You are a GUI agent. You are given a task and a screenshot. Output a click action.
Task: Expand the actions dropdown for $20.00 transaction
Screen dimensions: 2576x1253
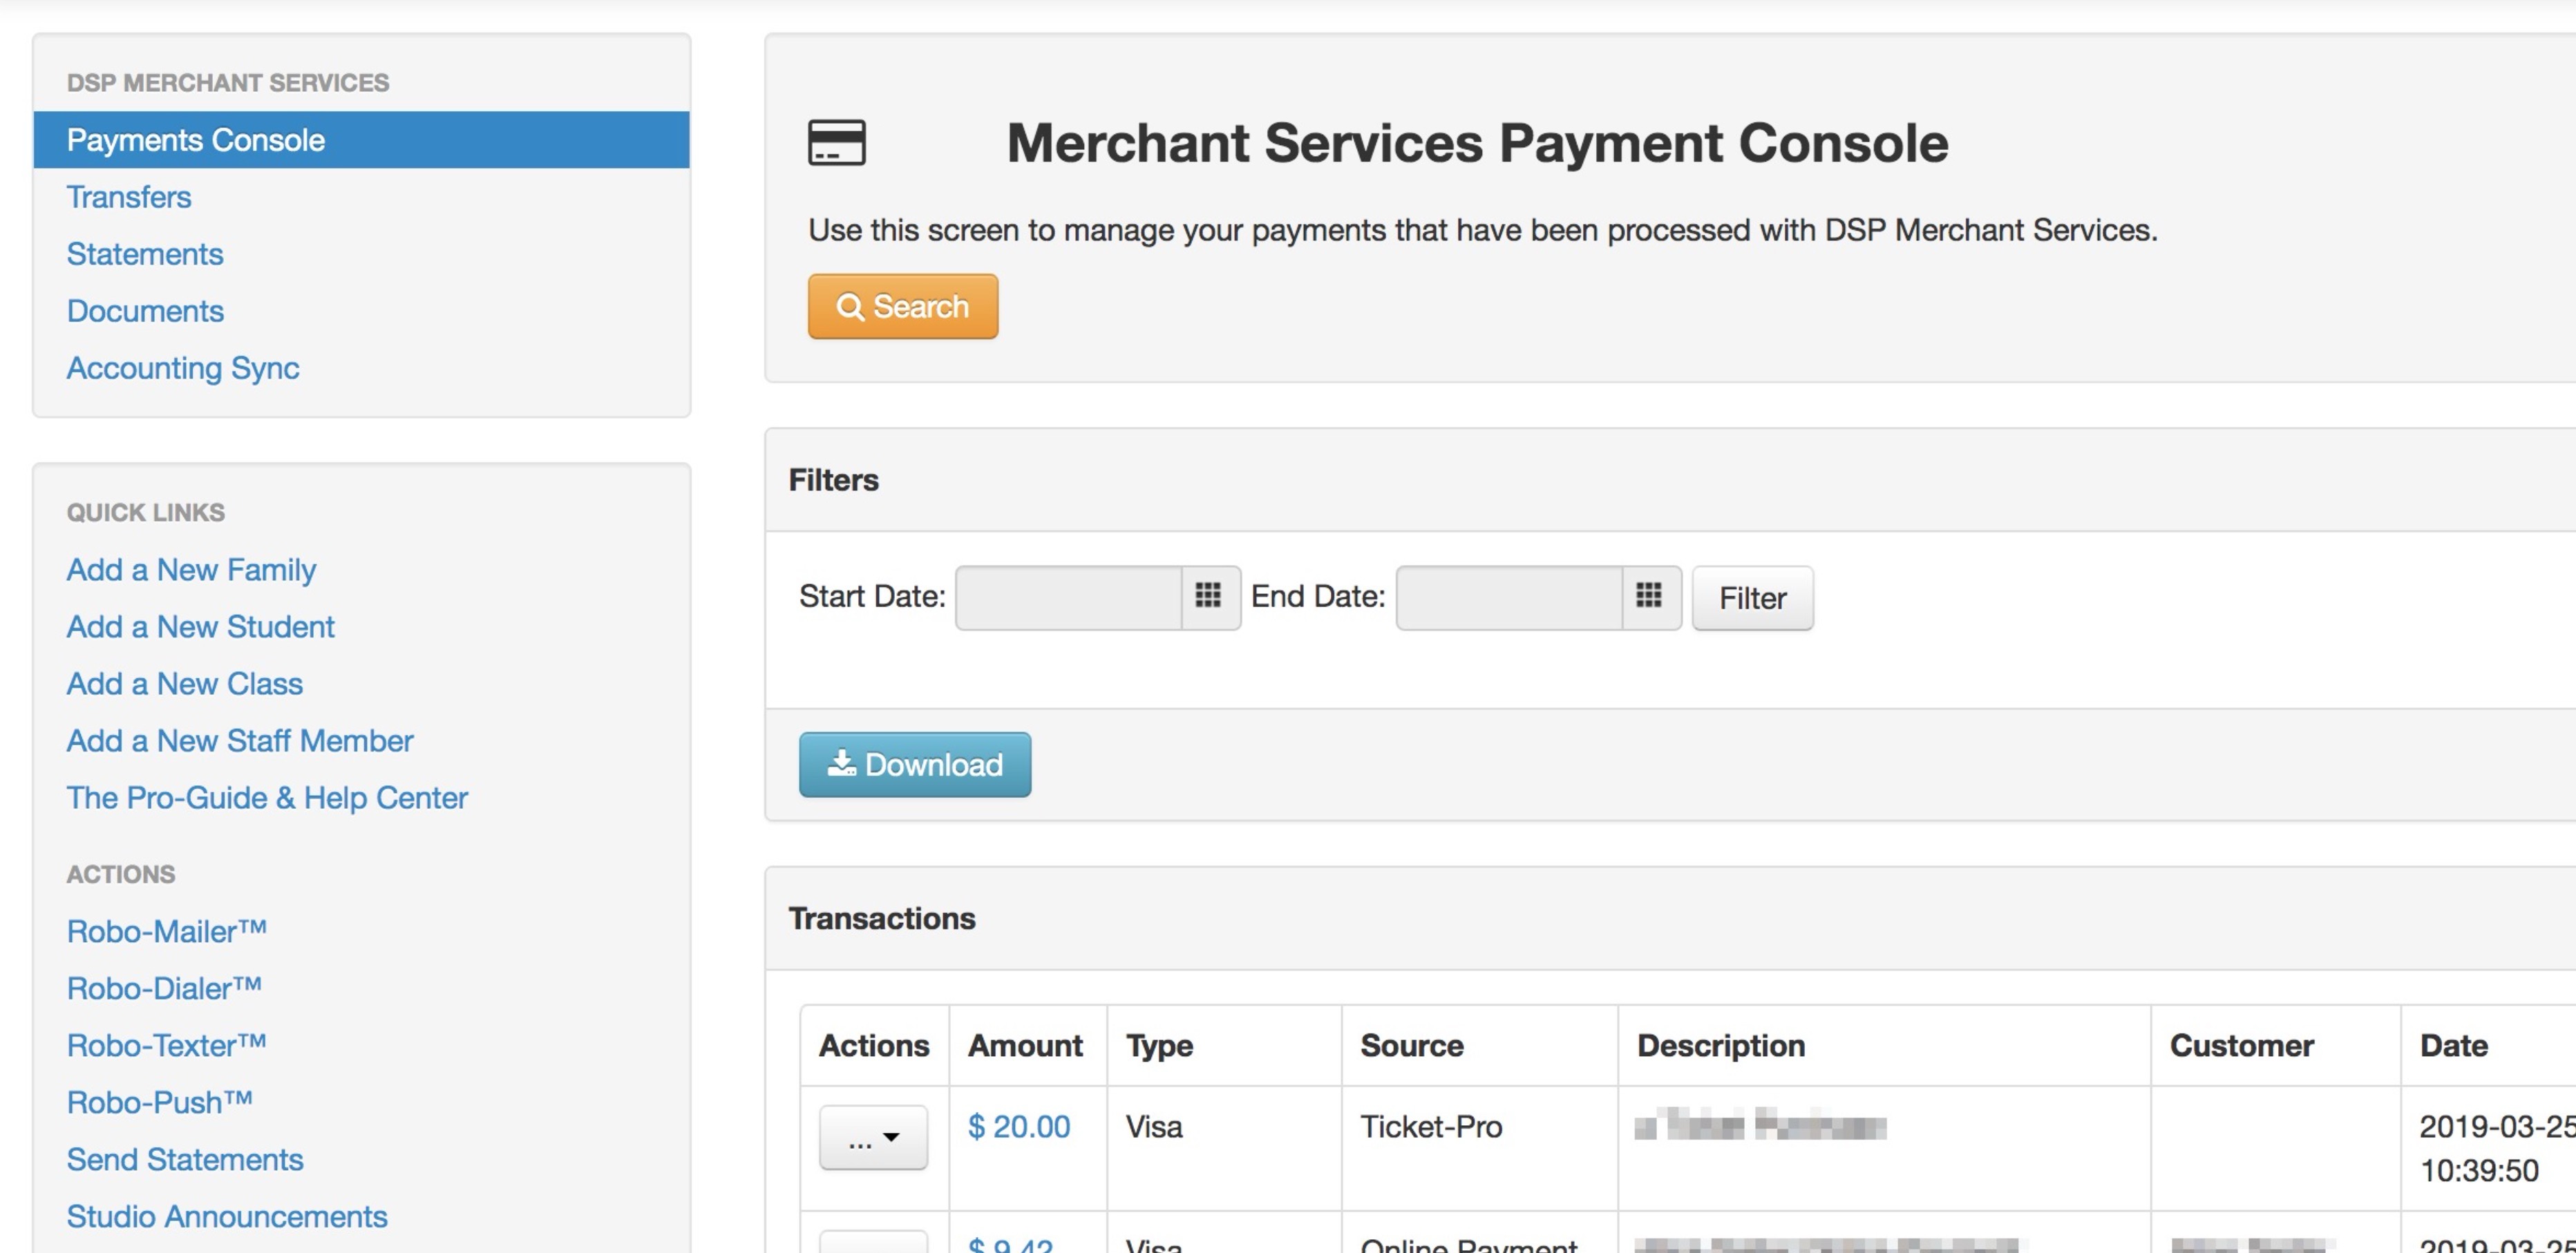(x=873, y=1138)
